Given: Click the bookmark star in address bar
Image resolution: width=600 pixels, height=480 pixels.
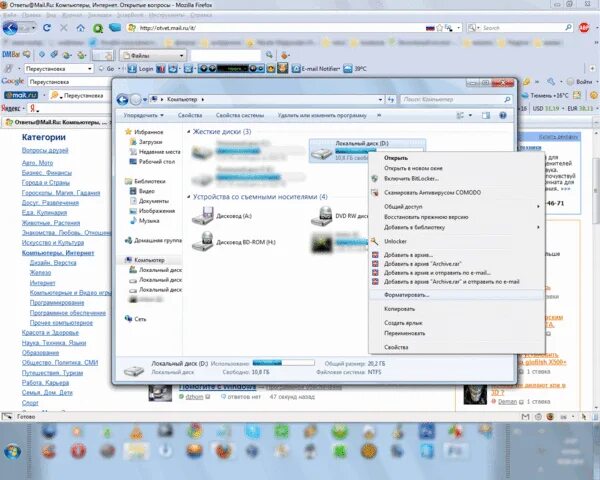Looking at the screenshot, I should (440, 28).
